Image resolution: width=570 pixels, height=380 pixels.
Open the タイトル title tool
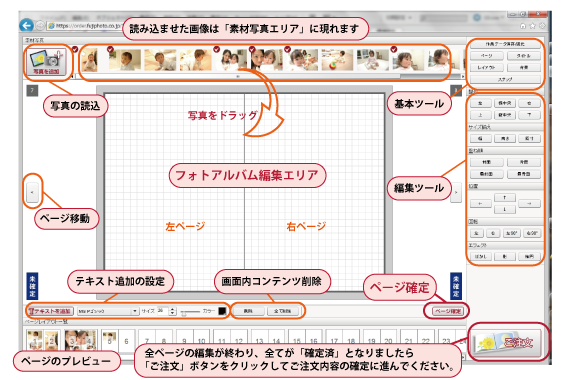point(523,56)
